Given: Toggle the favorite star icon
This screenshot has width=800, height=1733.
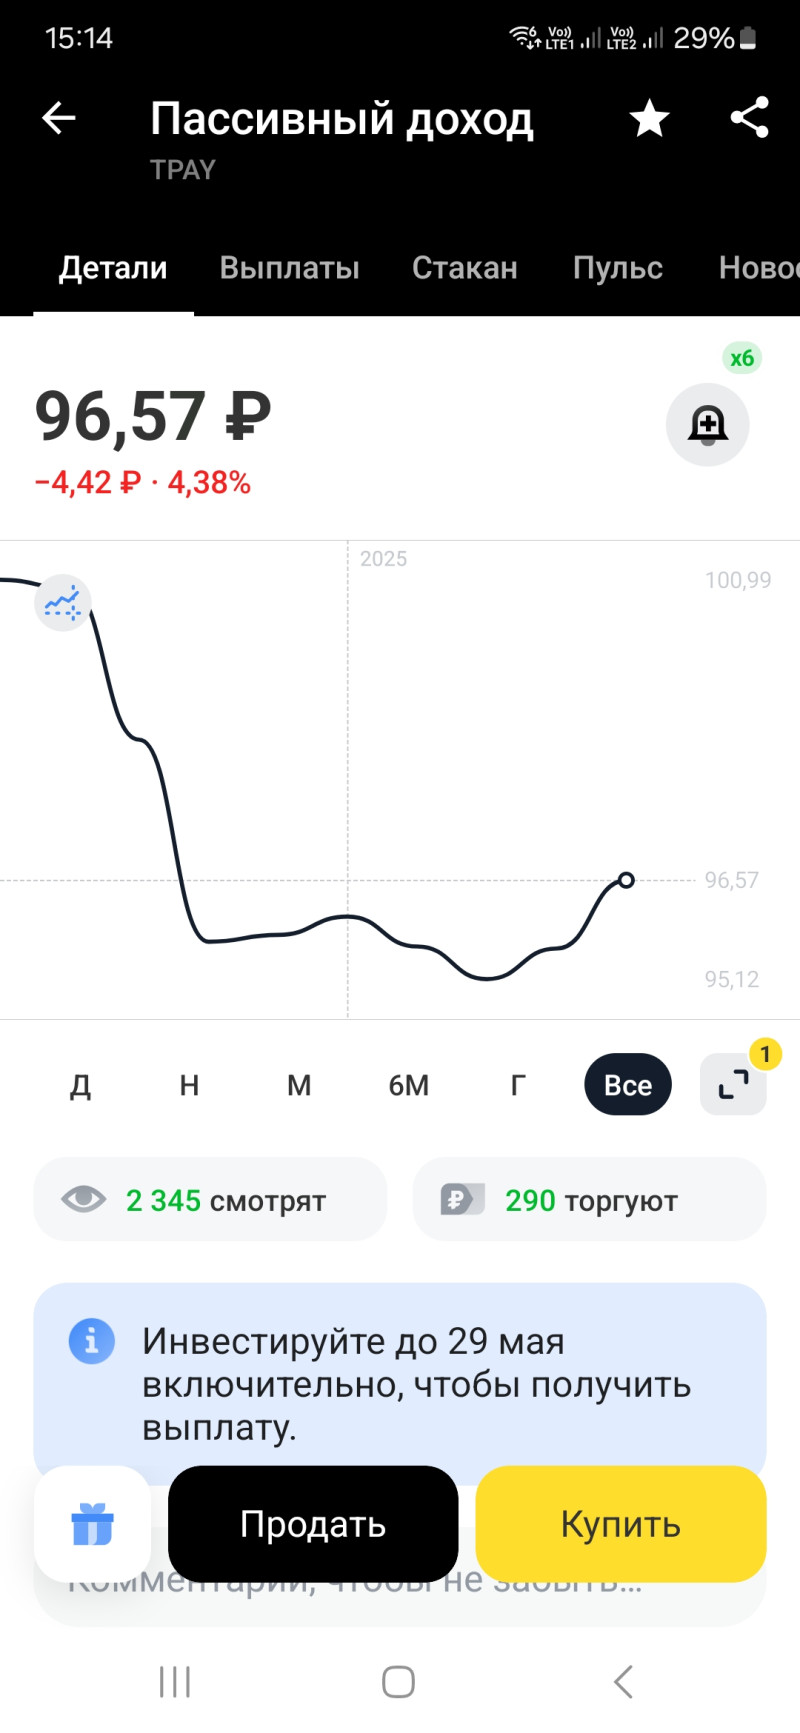Looking at the screenshot, I should click(649, 118).
